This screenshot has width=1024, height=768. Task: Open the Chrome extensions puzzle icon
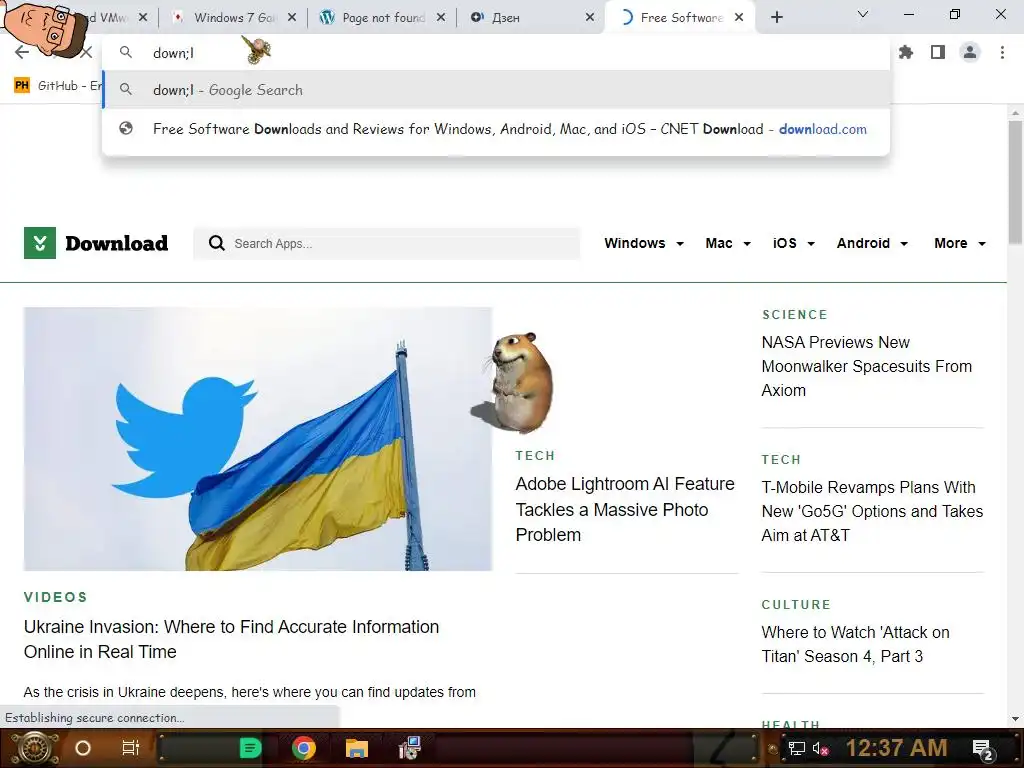(x=906, y=52)
